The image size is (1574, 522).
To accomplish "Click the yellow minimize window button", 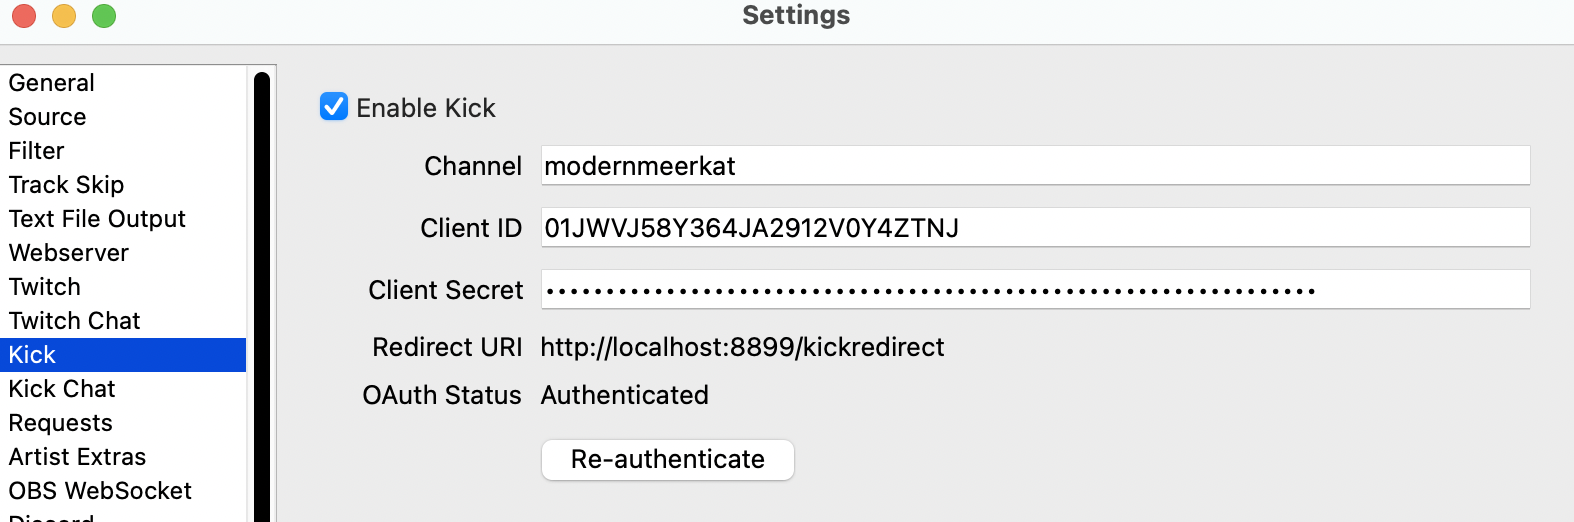I will click(x=64, y=16).
